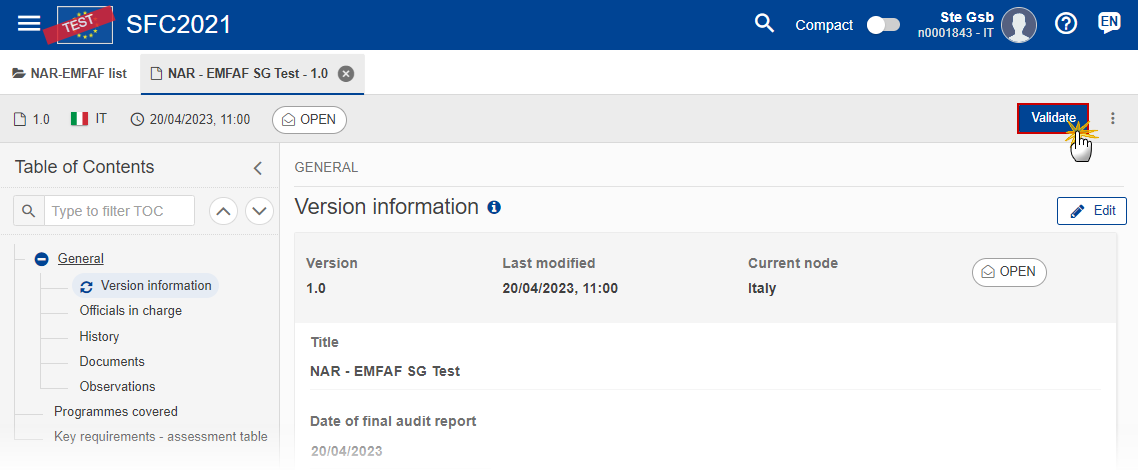Open the three-dot more actions menu
Screen dimensions: 1138x471
tap(1113, 119)
